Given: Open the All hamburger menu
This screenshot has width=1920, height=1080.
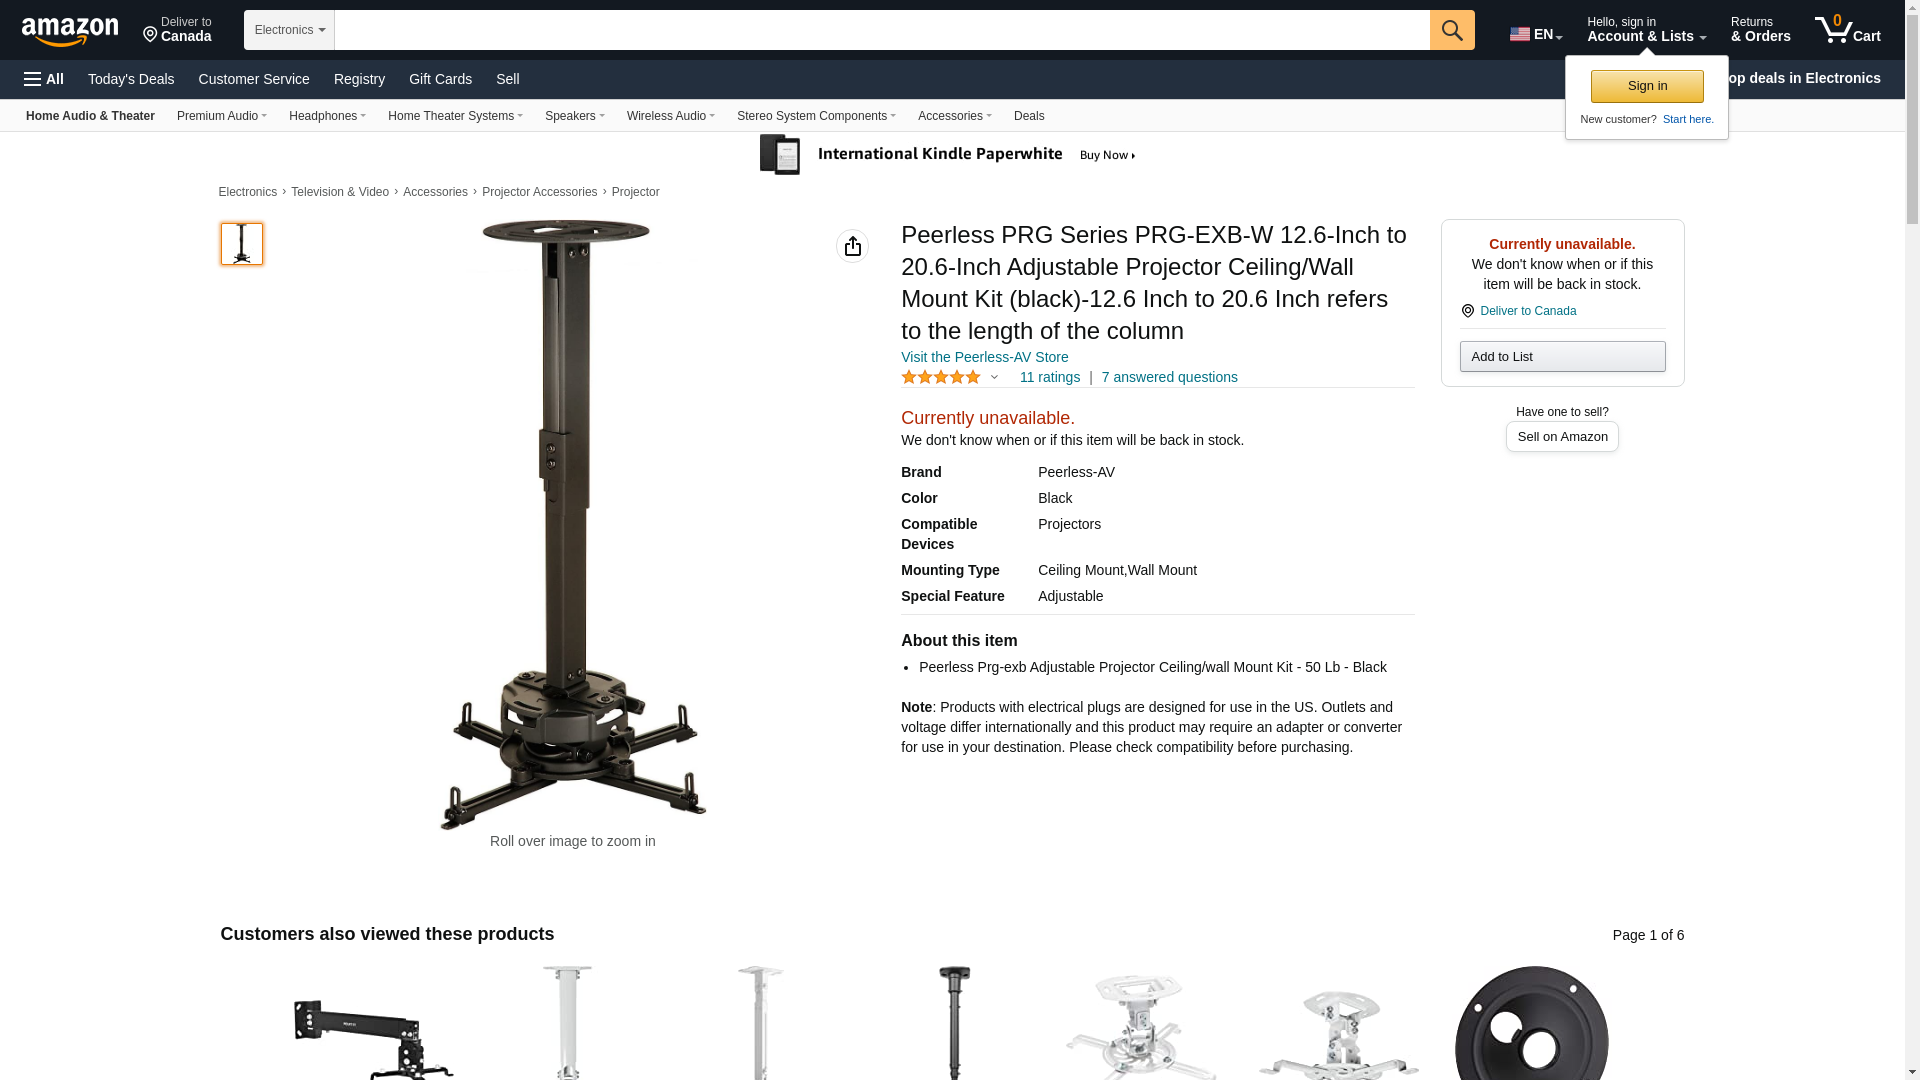Looking at the screenshot, I should (x=44, y=79).
